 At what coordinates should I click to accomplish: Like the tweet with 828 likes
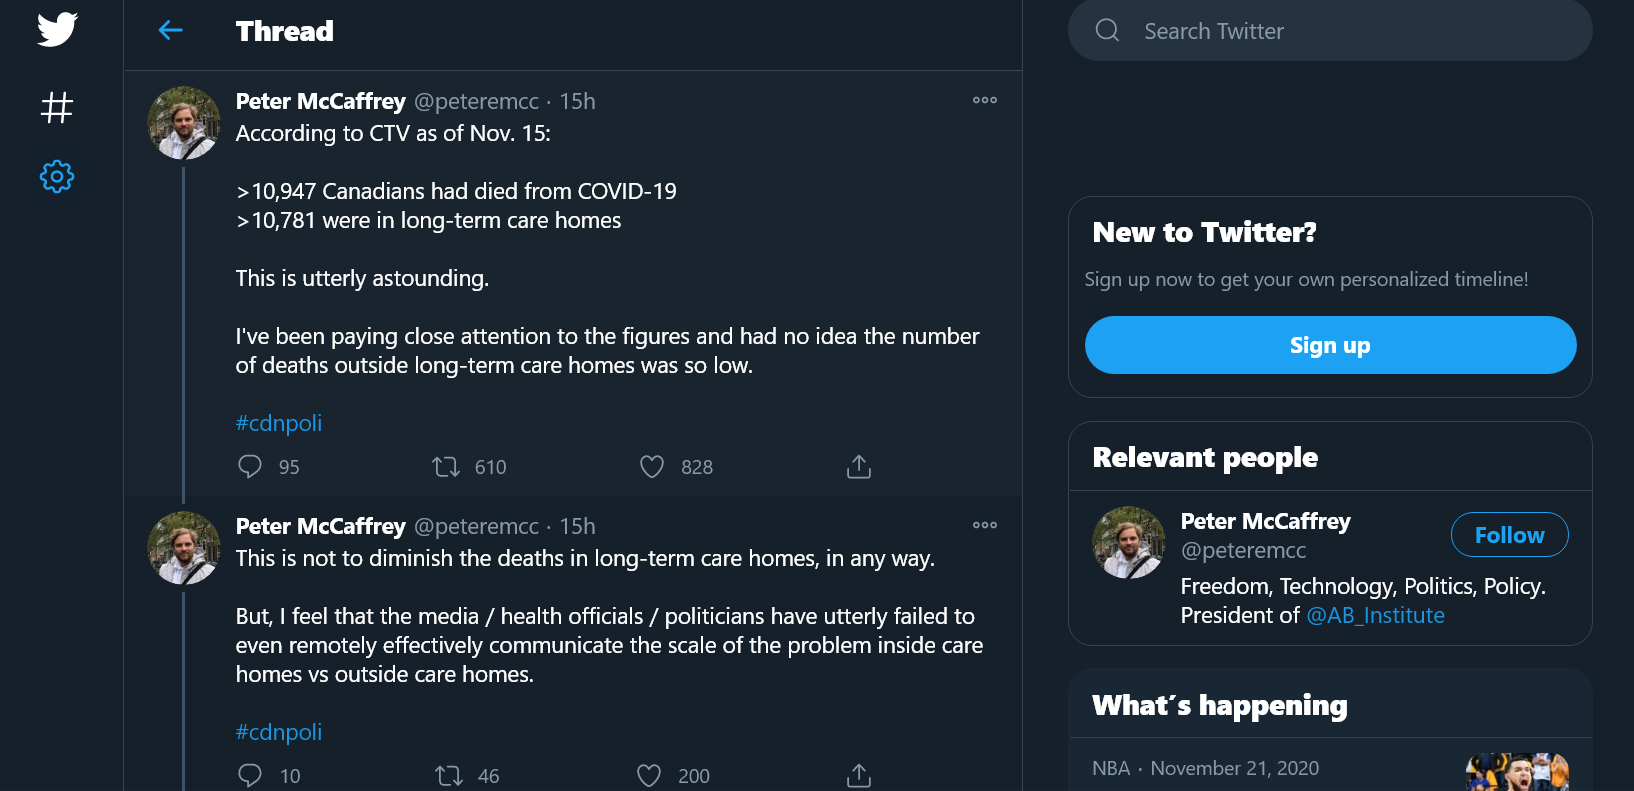pos(652,467)
